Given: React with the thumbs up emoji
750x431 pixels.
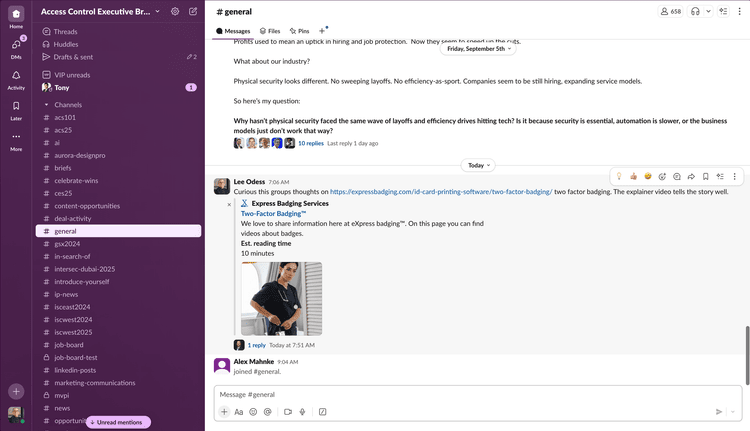Looking at the screenshot, I should click(633, 177).
